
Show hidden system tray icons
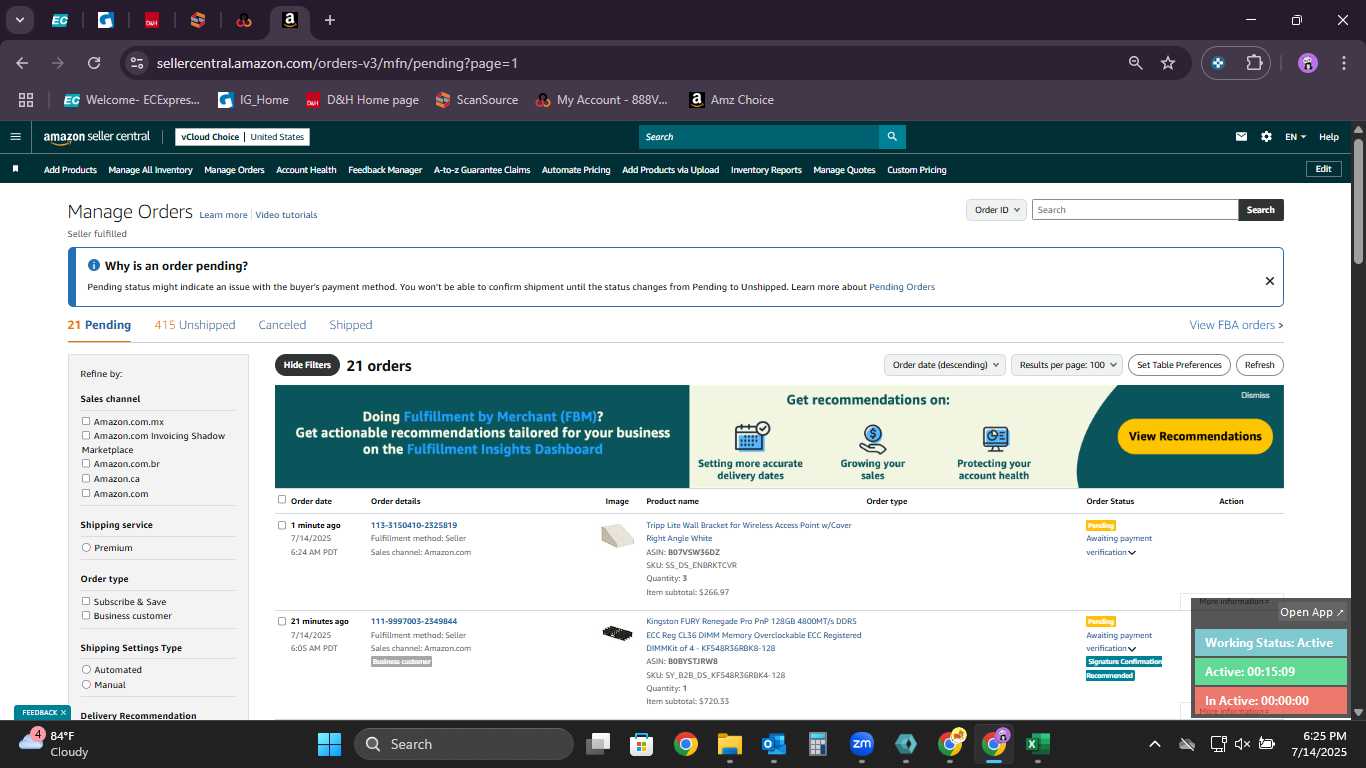click(x=1154, y=744)
